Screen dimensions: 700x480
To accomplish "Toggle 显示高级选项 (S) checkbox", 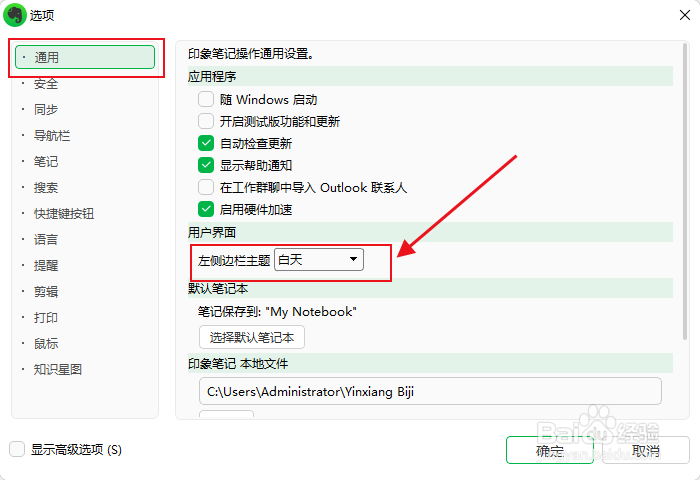I will coord(17,449).
